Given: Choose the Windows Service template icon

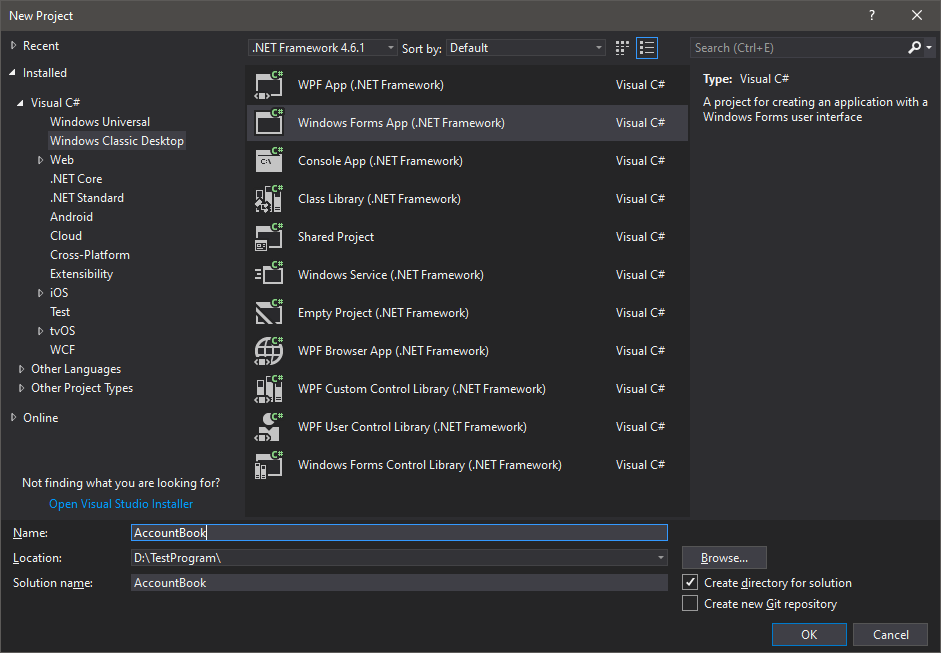Looking at the screenshot, I should pyautogui.click(x=269, y=275).
